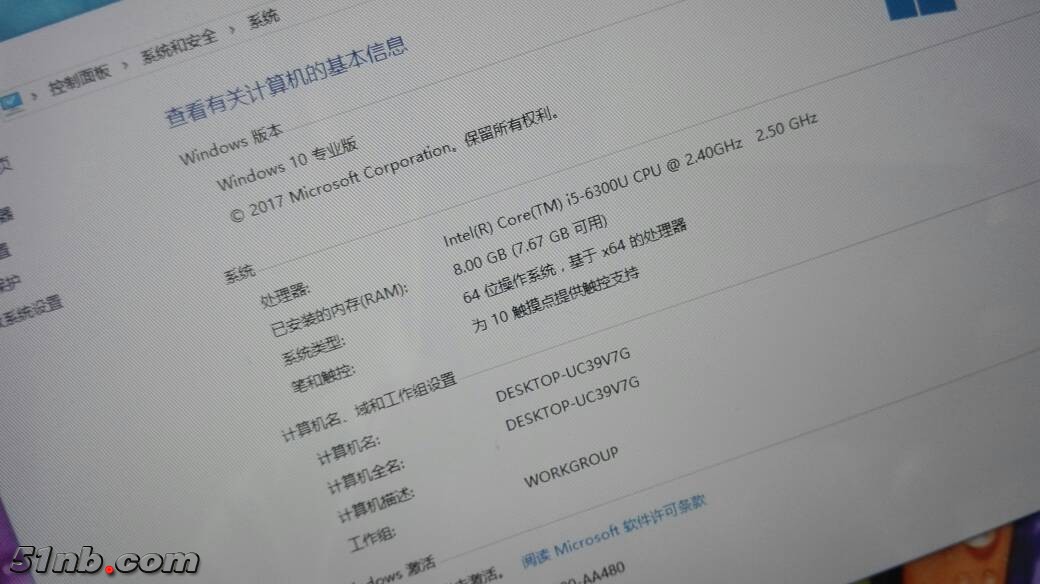Open 系统和安全 breadcrumb
The width and height of the screenshot is (1040, 584).
click(x=178, y=46)
